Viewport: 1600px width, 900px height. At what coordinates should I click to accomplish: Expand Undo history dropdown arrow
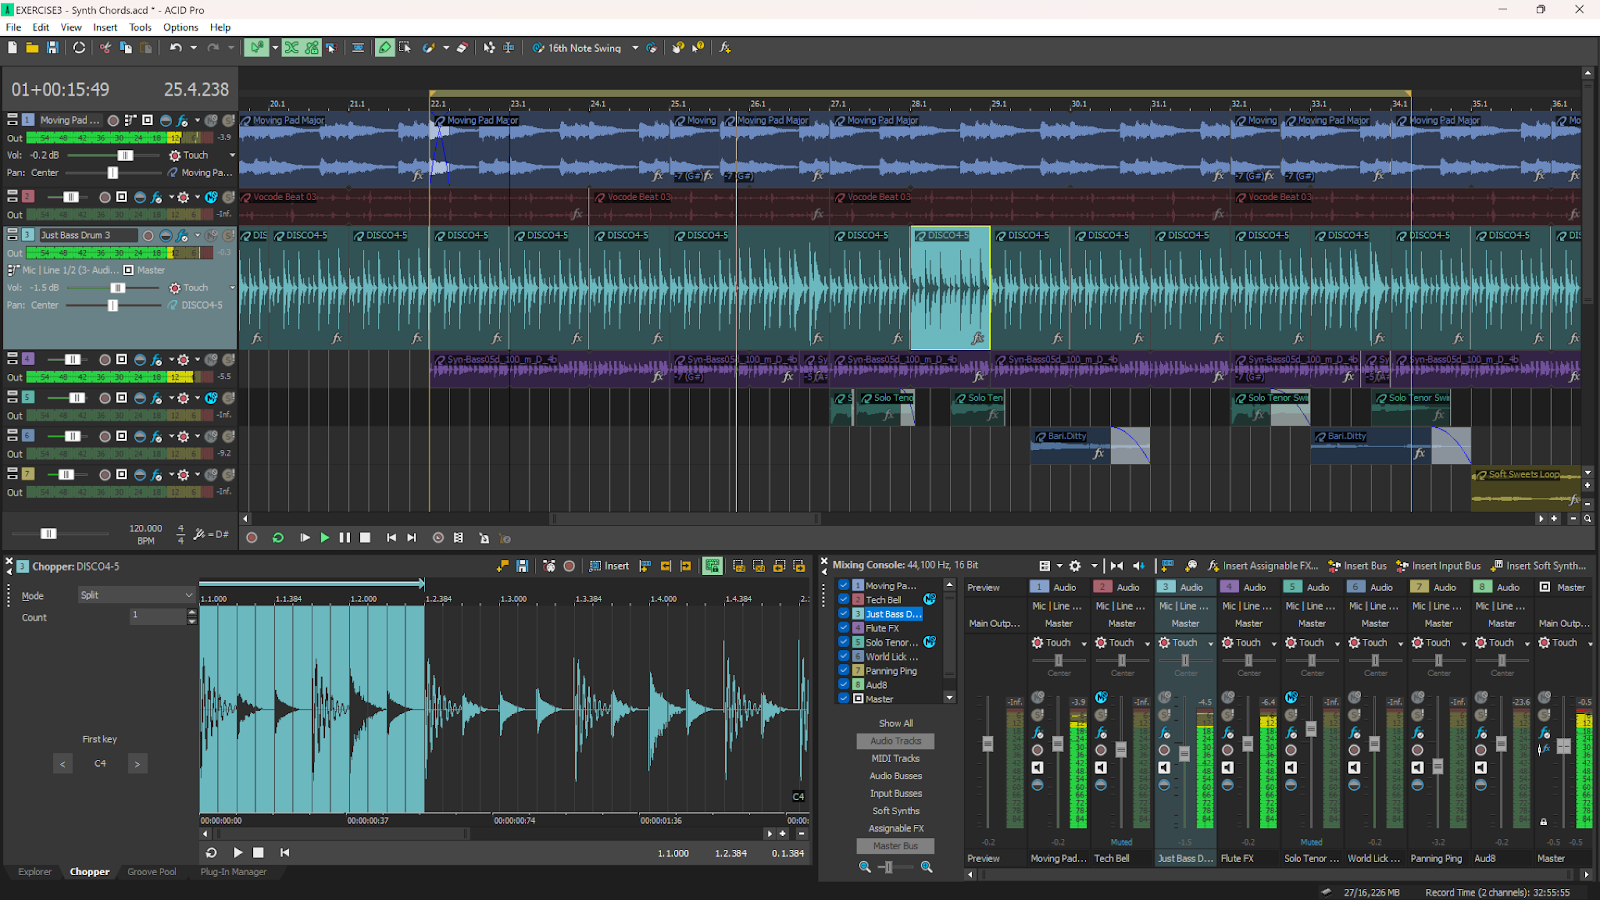pyautogui.click(x=193, y=48)
